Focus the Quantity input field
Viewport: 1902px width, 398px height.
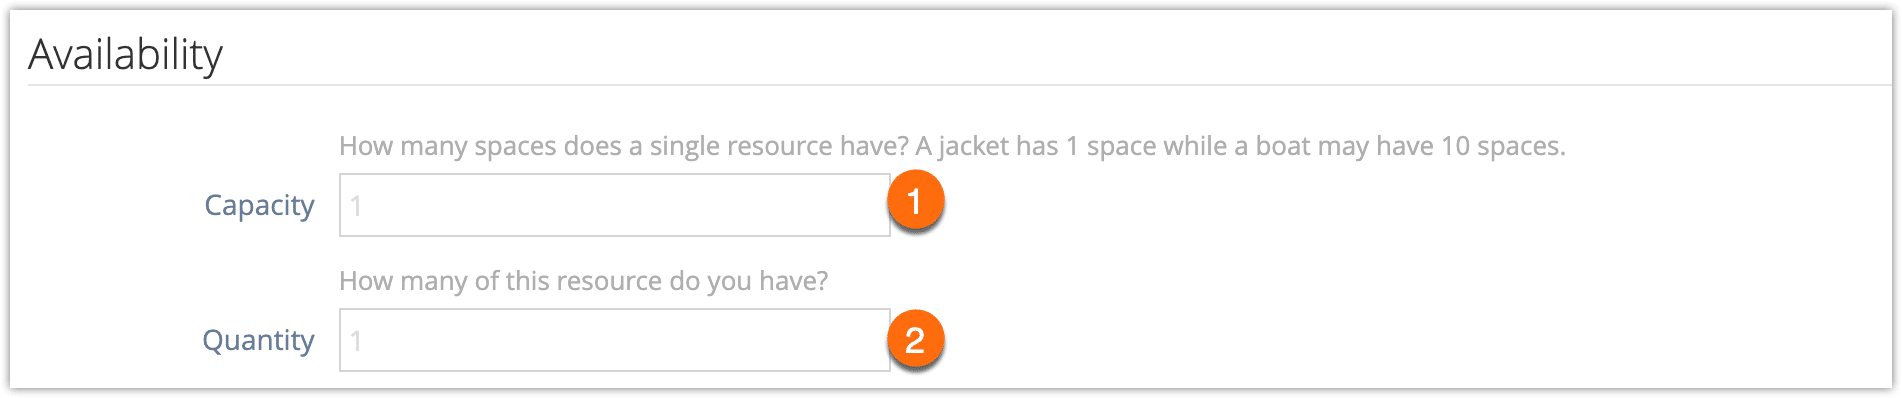tap(614, 340)
